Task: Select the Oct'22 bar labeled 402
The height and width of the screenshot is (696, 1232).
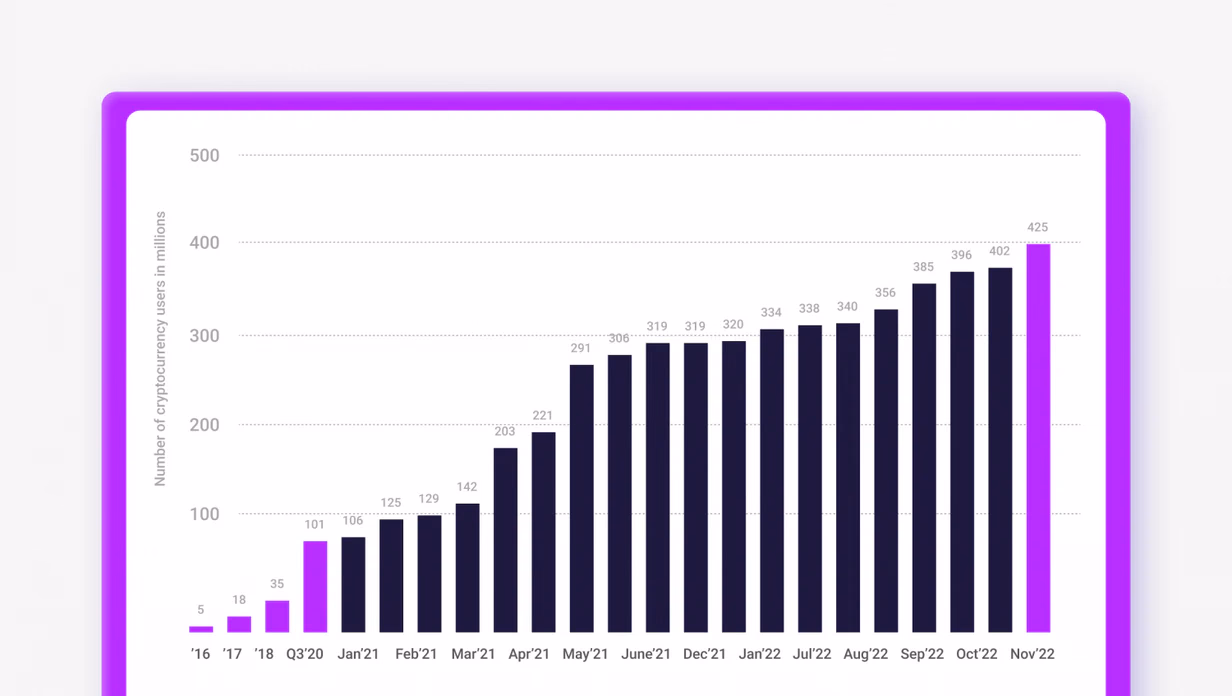Action: click(x=1000, y=450)
